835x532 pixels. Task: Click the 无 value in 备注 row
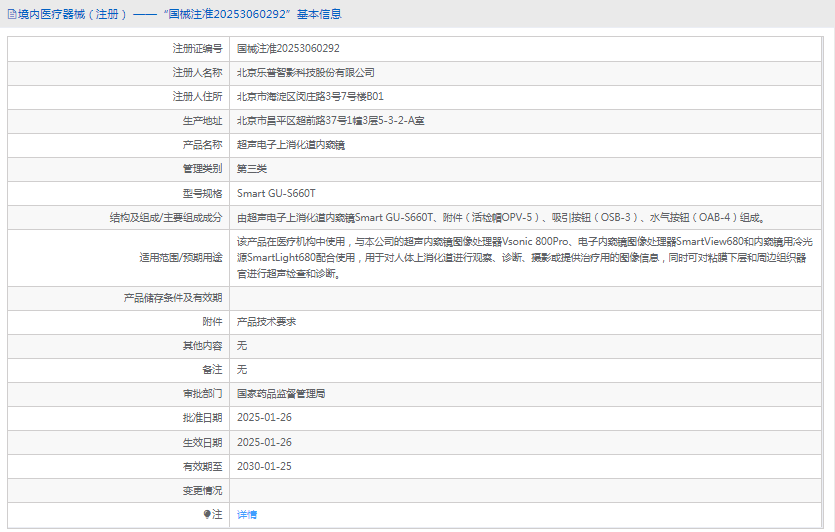pyautogui.click(x=242, y=370)
